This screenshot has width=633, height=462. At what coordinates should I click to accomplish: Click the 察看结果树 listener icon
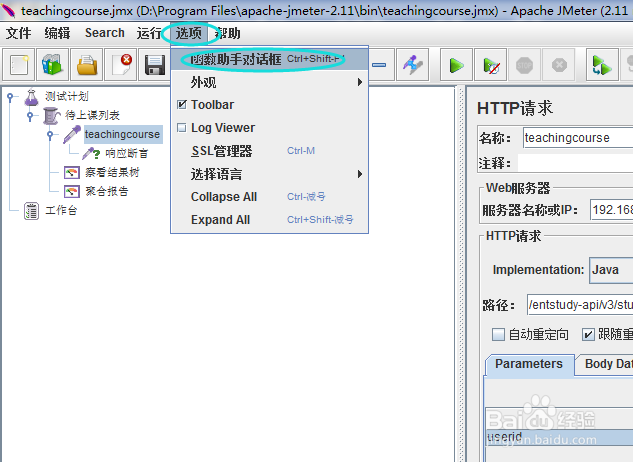coord(72,173)
